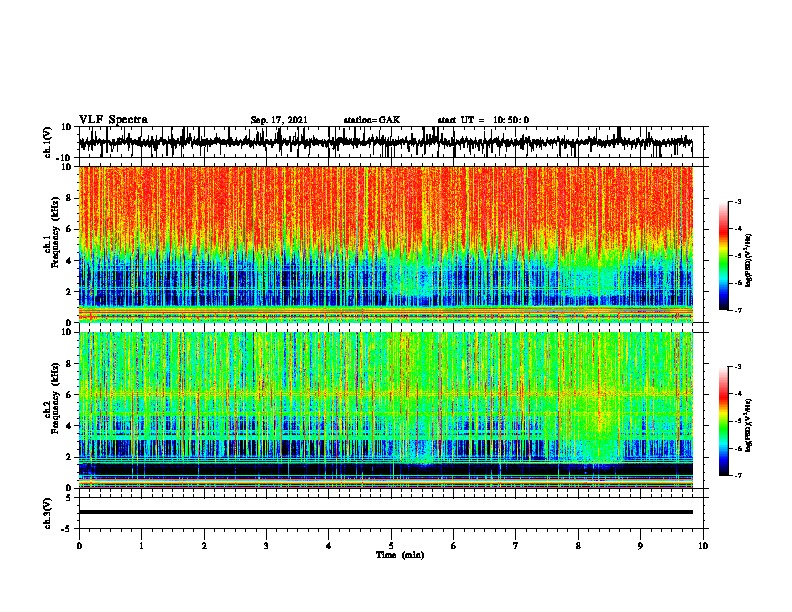Click the ch.2 color scale log(PSD) units label

[749, 425]
